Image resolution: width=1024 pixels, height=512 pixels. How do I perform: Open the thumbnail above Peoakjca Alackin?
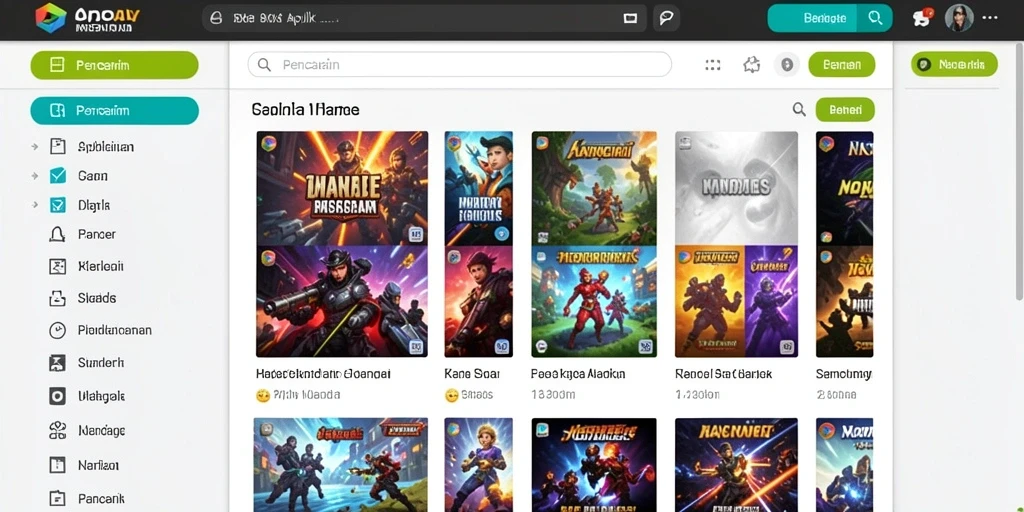594,244
